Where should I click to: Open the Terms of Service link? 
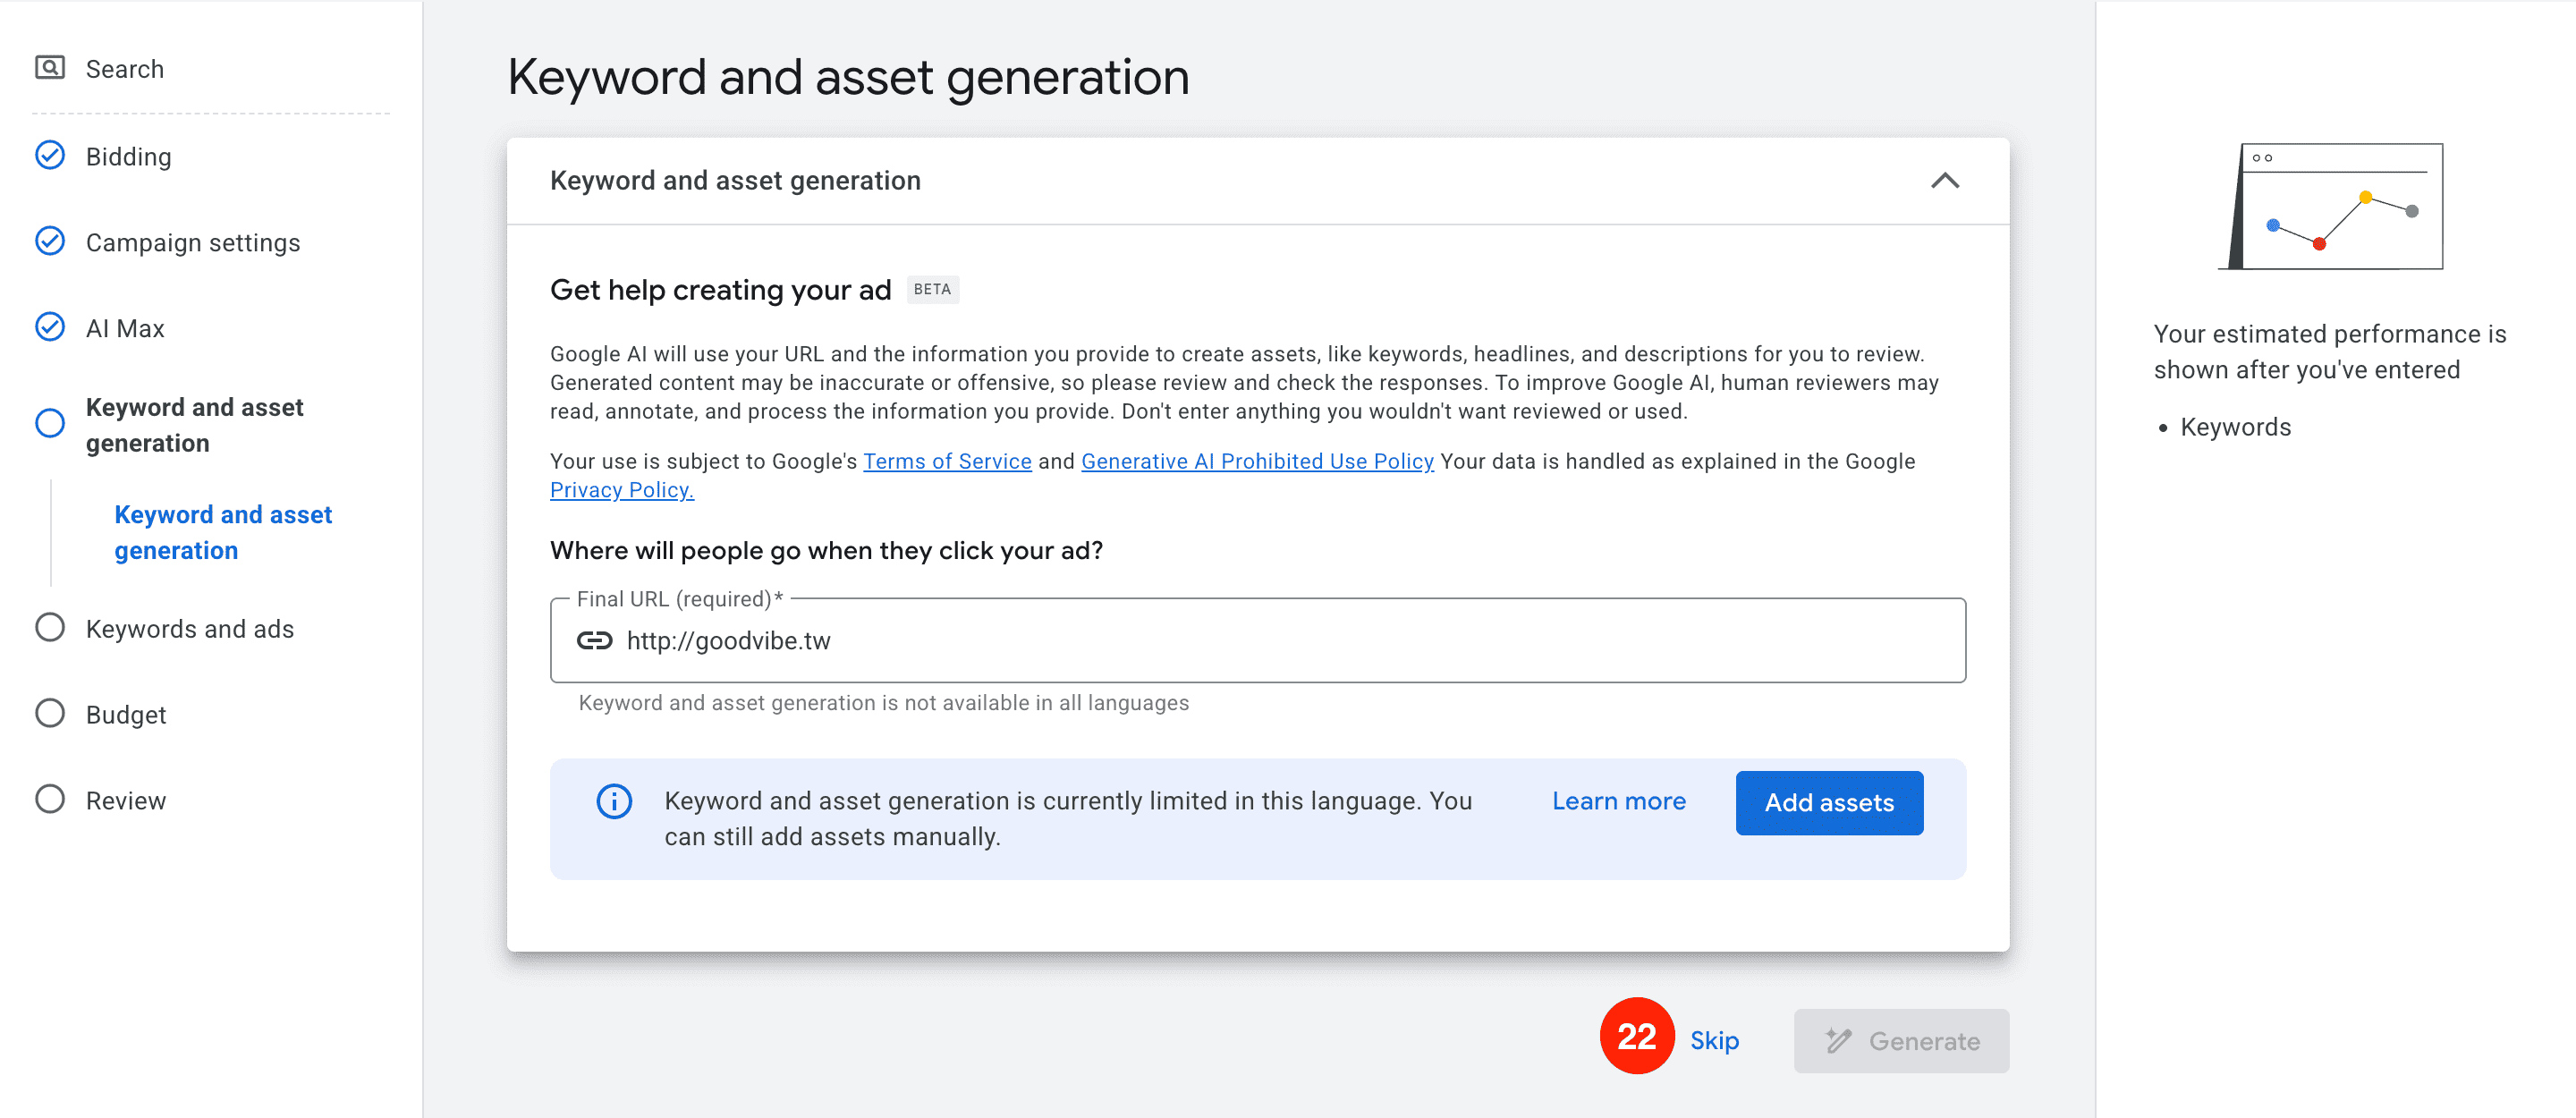tap(947, 461)
